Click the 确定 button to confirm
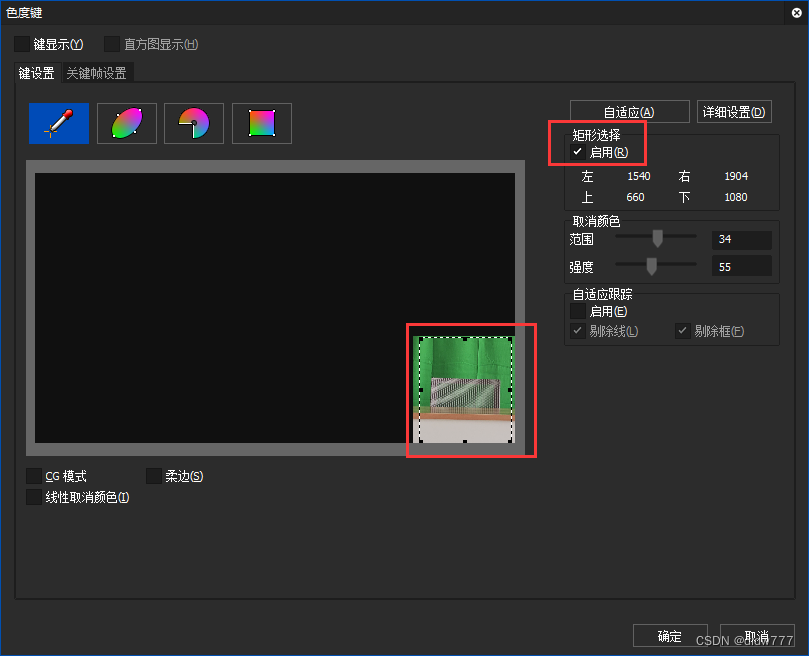The image size is (809, 656). [x=670, y=635]
